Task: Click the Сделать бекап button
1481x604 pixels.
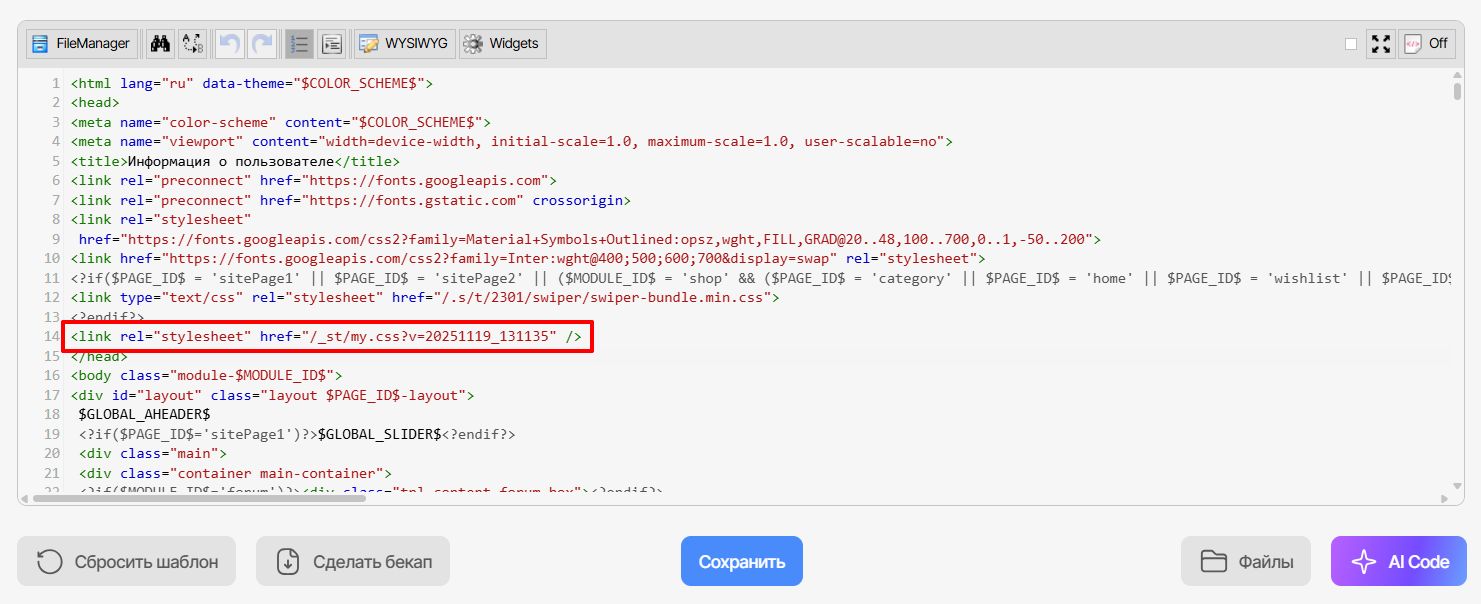Action: click(x=353, y=561)
